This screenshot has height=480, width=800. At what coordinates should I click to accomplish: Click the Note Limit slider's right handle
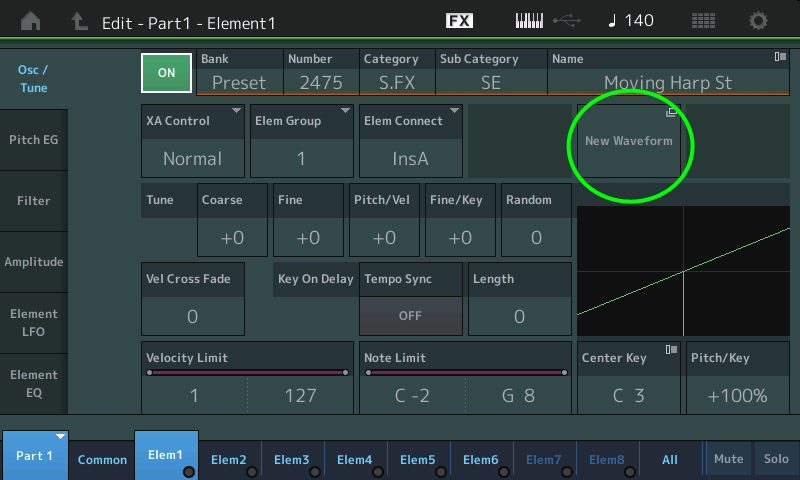pos(564,372)
